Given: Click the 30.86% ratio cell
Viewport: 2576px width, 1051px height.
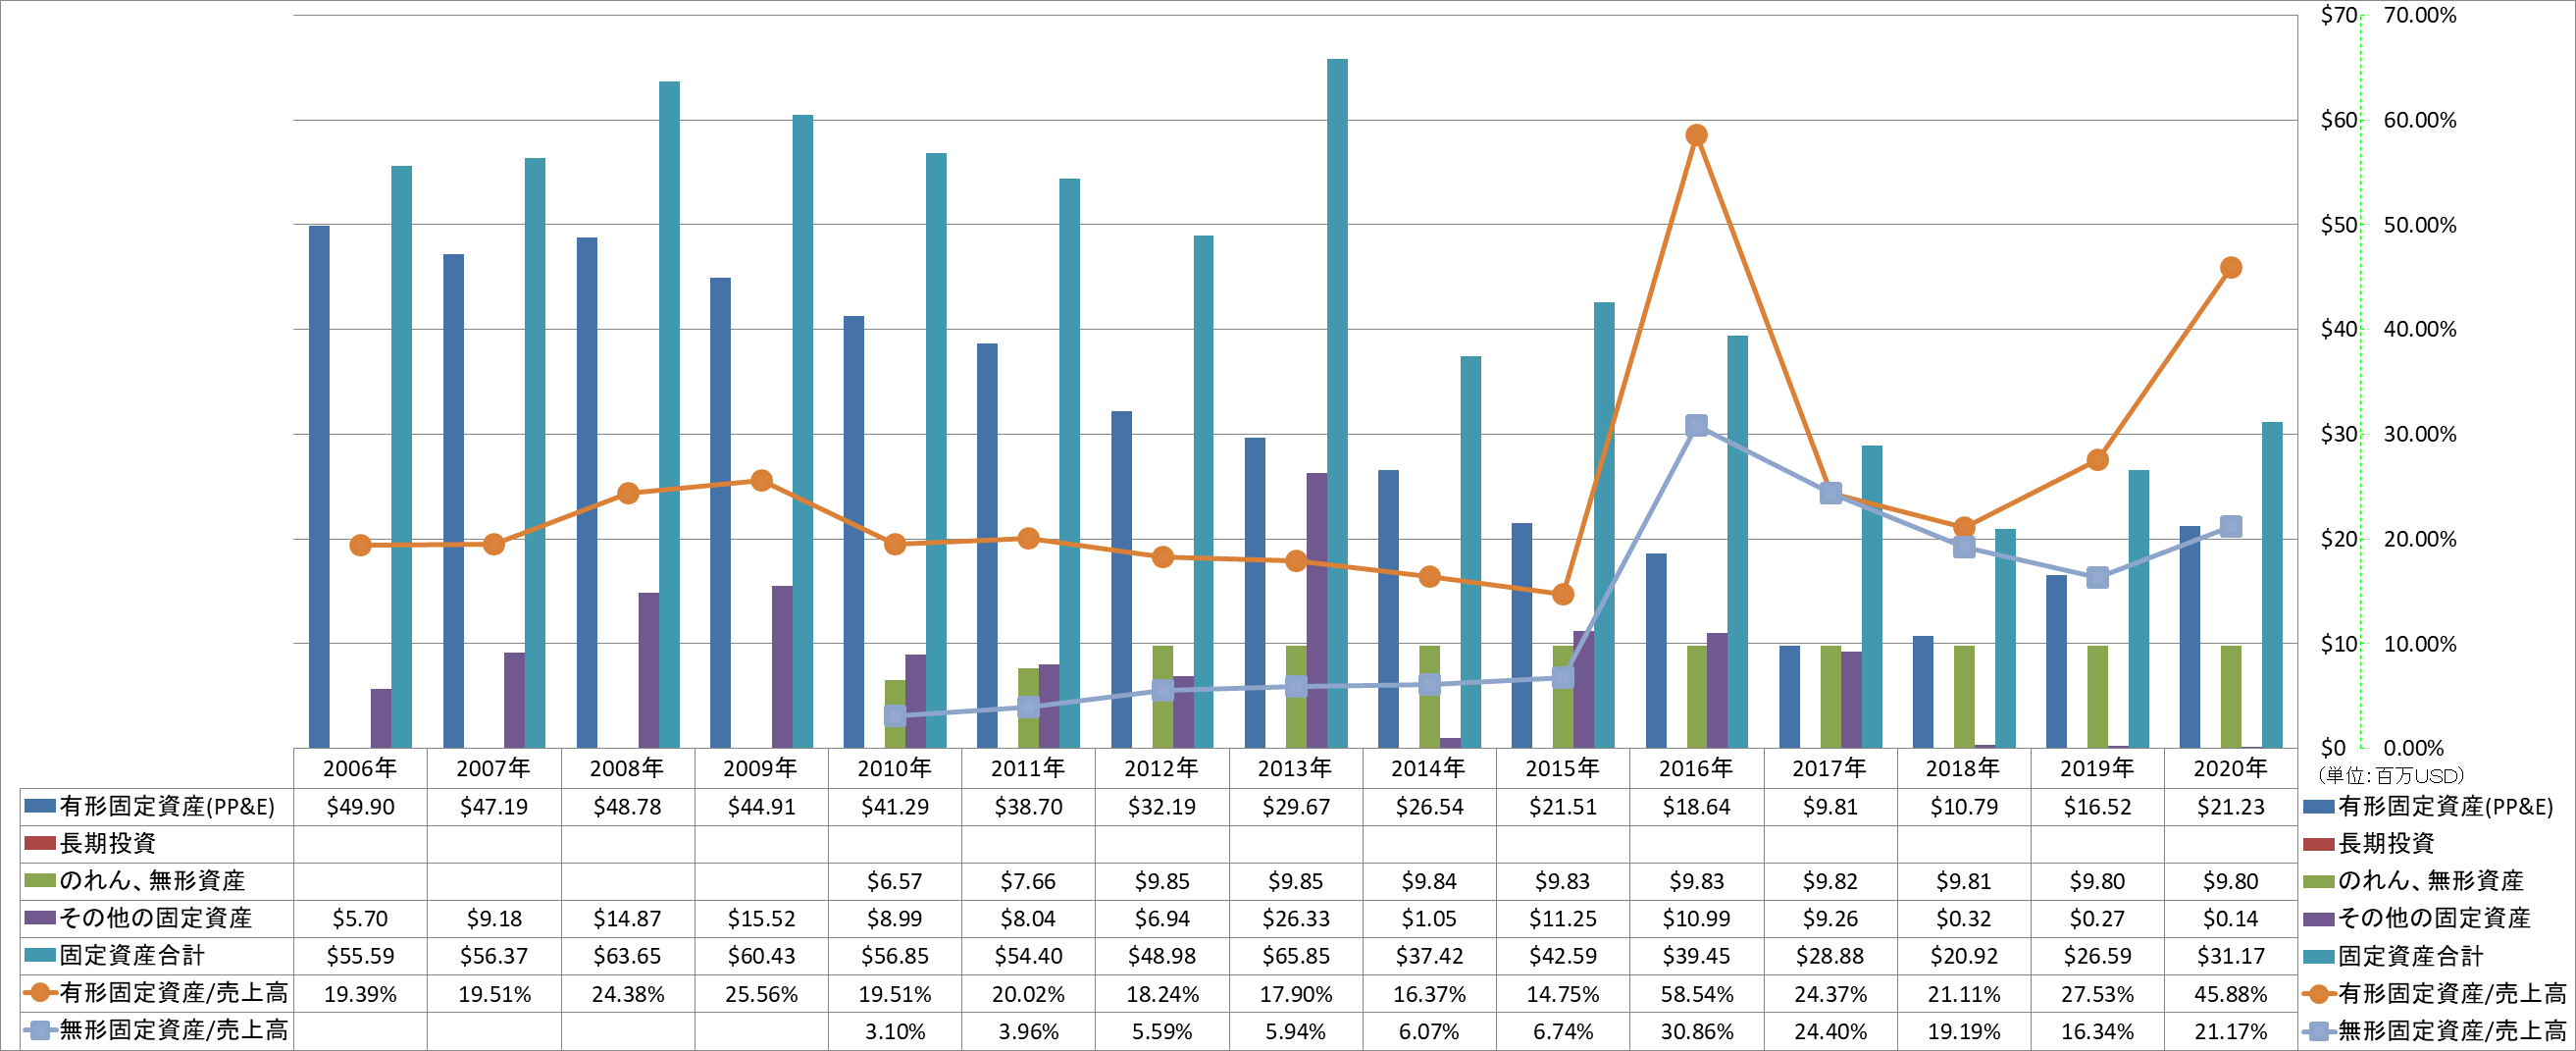Looking at the screenshot, I should pyautogui.click(x=1696, y=1031).
